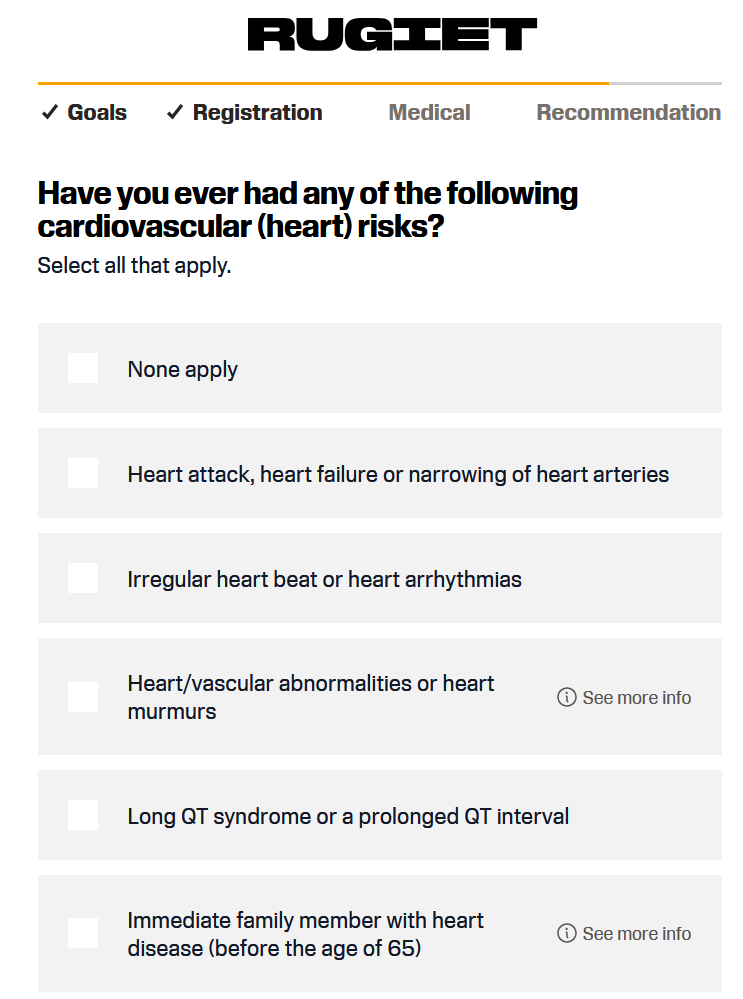Check Heart/vascular abnormalities or heart murmurs box
This screenshot has width=743, height=999.
[x=83, y=697]
